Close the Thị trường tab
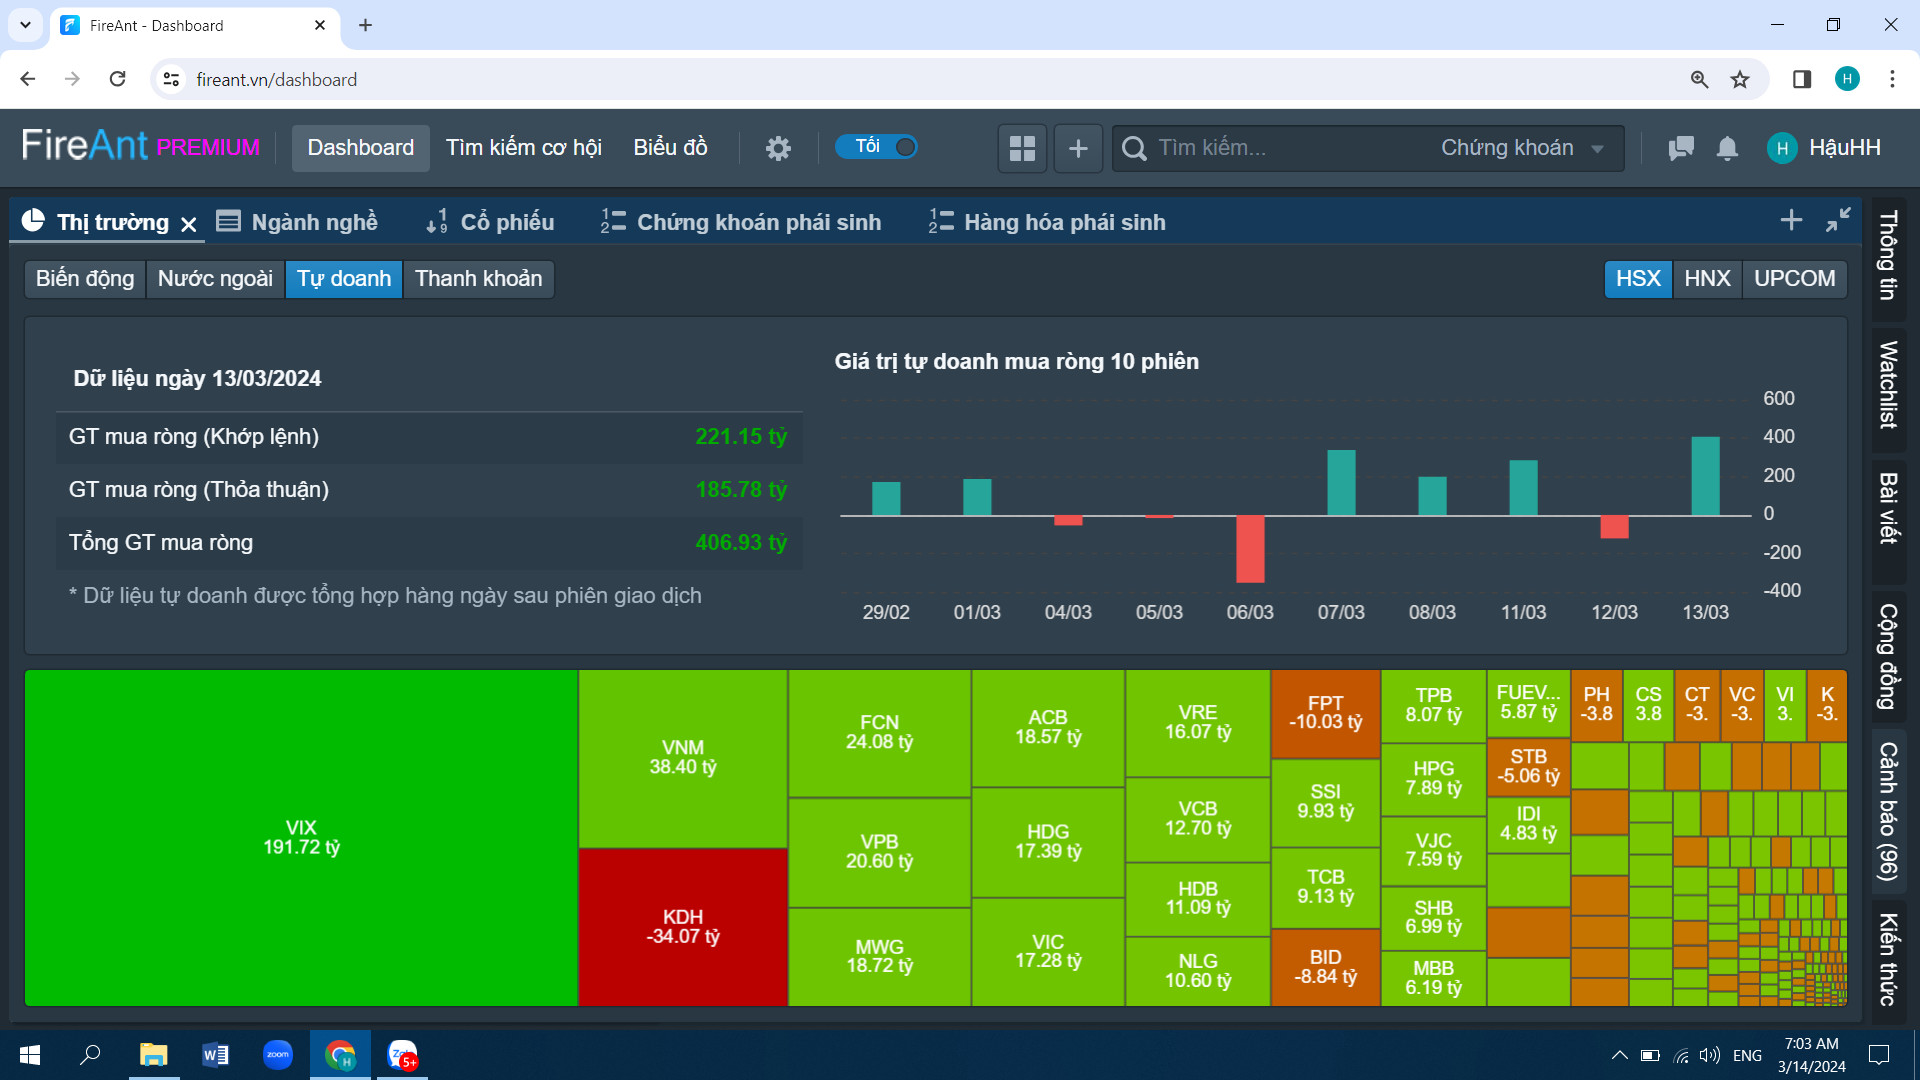The height and width of the screenshot is (1080, 1920). (x=189, y=224)
